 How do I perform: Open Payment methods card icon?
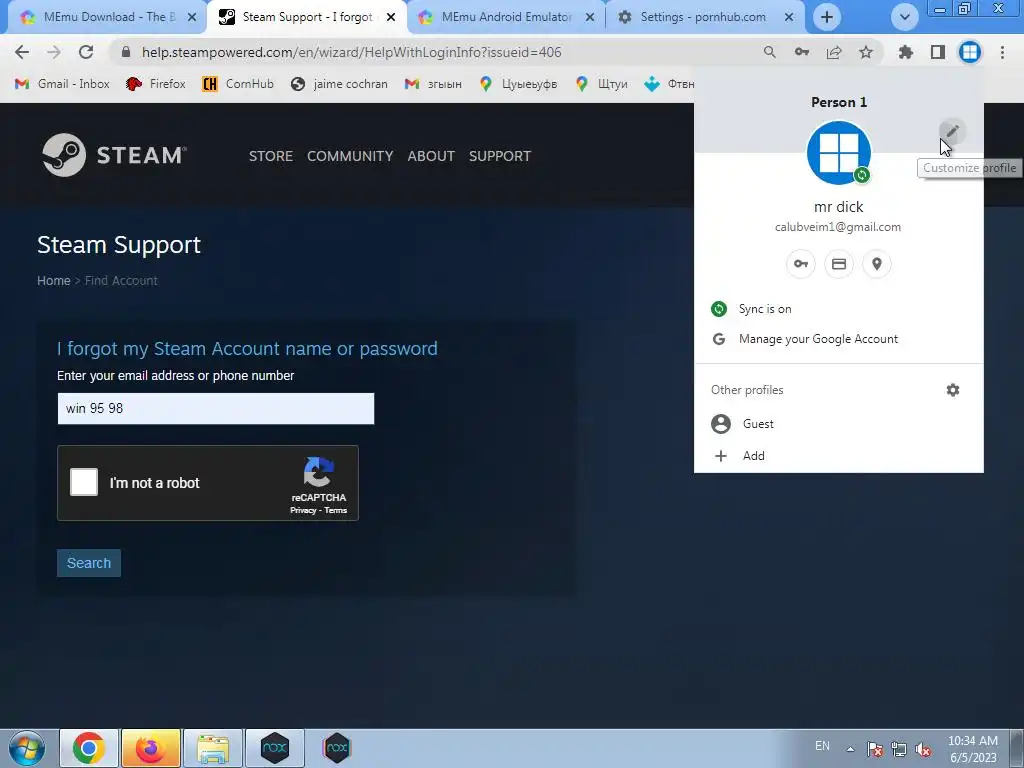point(839,264)
